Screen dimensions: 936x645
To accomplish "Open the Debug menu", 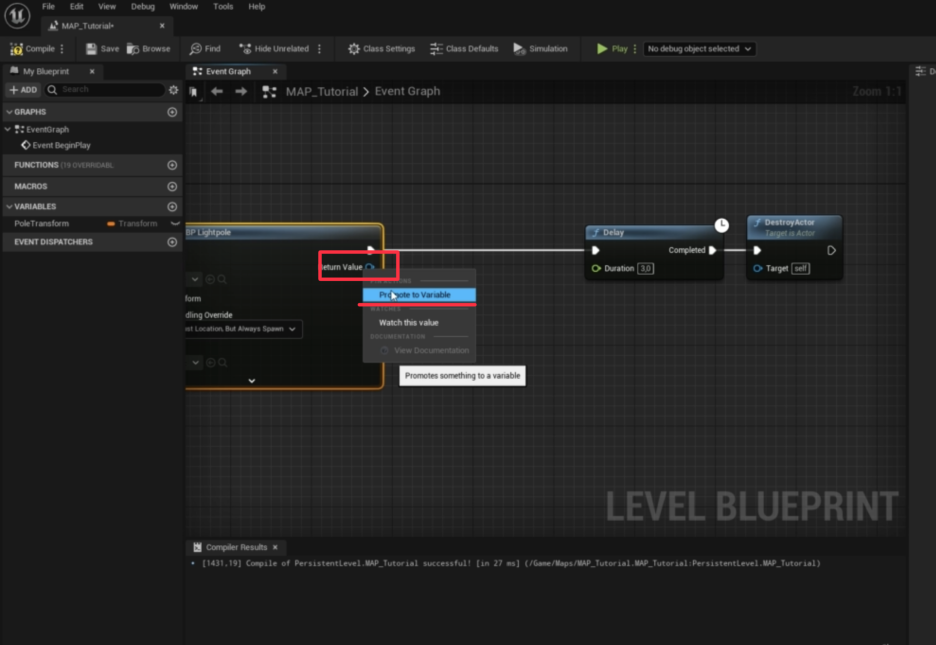I will click(x=143, y=7).
